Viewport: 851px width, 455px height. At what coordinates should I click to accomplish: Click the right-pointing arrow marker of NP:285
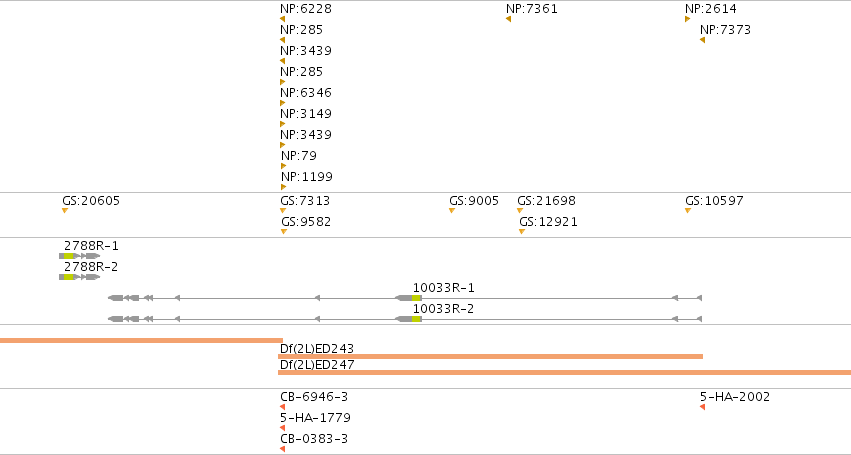282,82
